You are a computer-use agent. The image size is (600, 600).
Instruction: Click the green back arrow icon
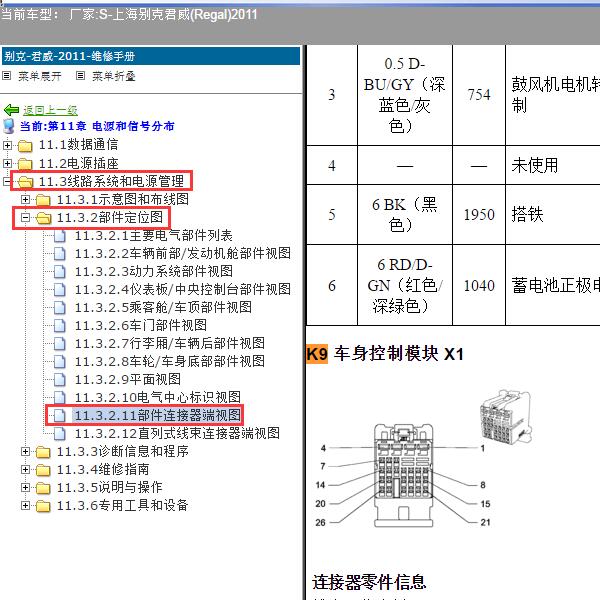pyautogui.click(x=11, y=110)
